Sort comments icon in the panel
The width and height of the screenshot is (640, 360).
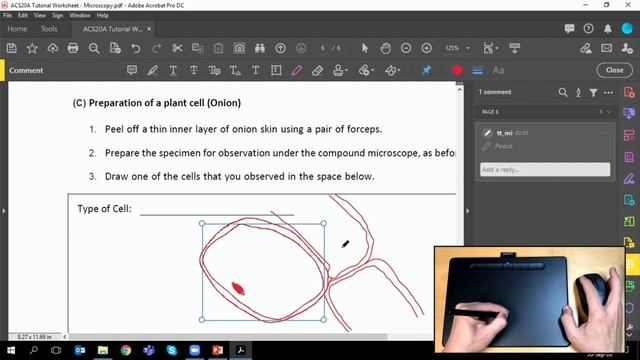tap(578, 93)
